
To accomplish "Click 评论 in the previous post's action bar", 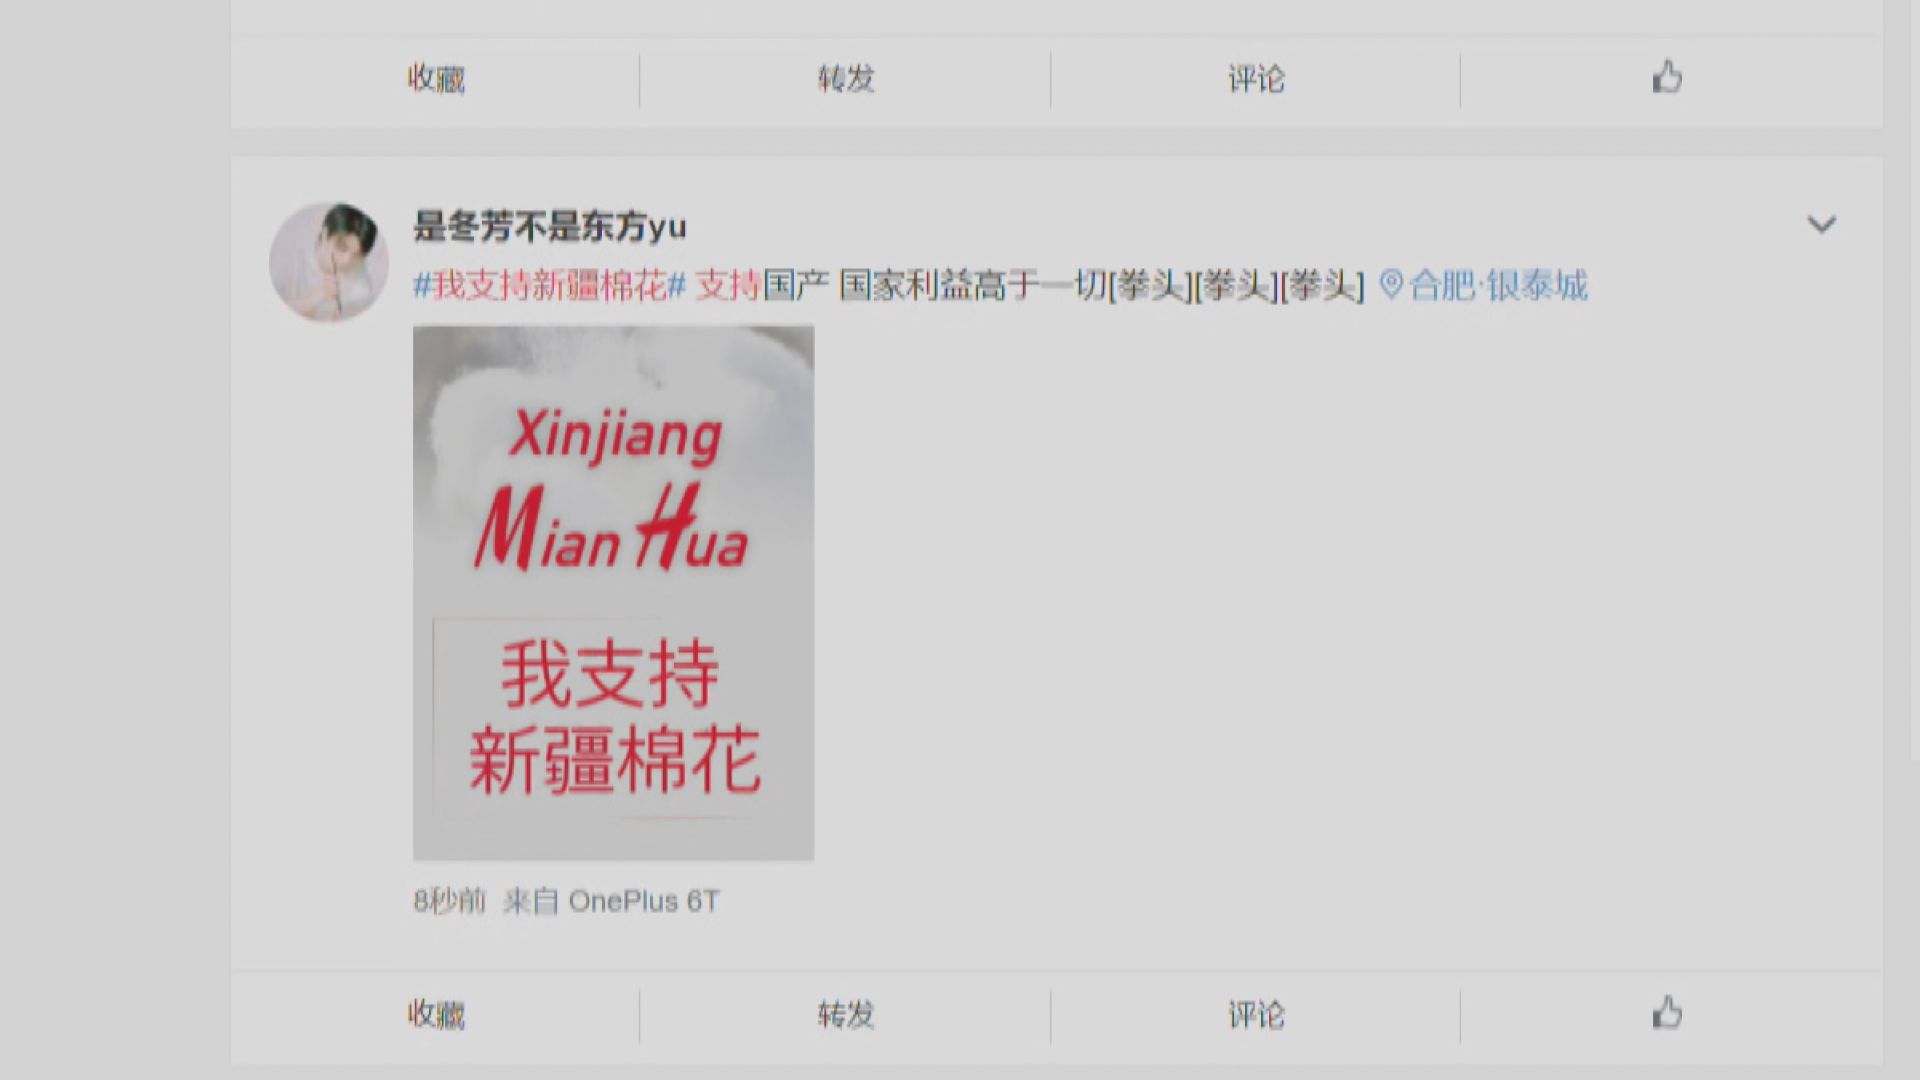I will click(1256, 78).
